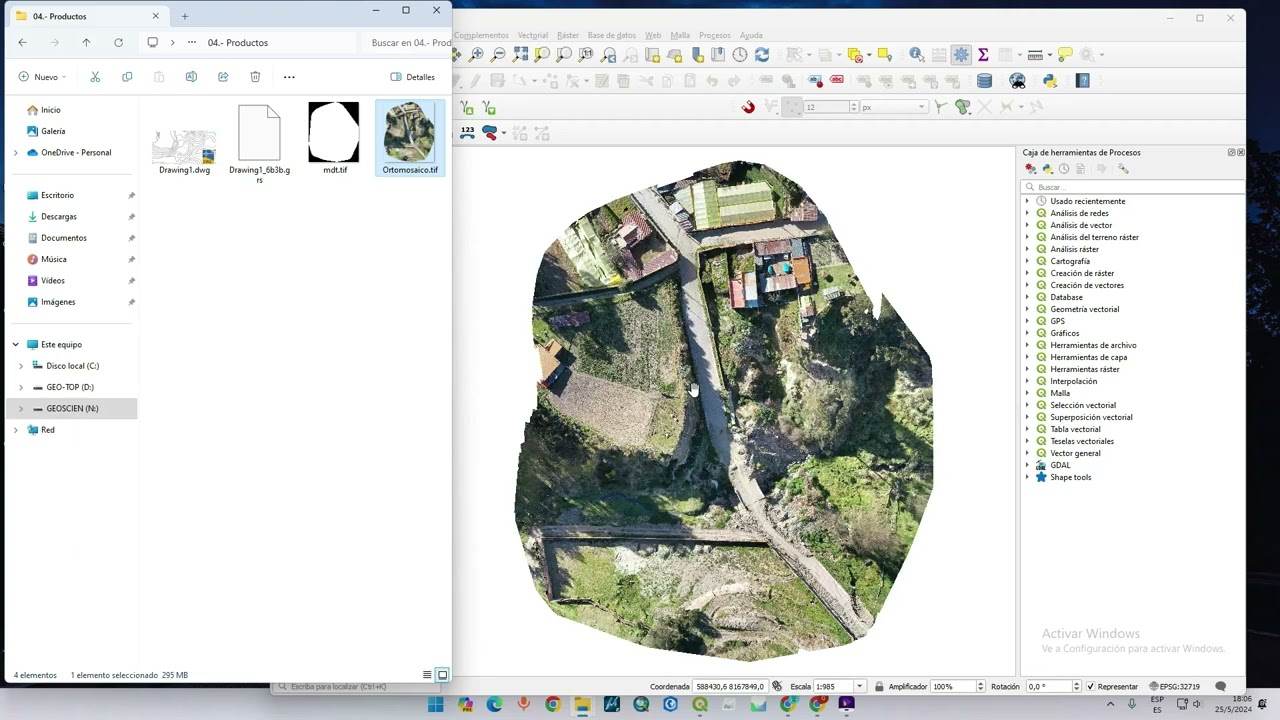Click the Detalles pane button

[413, 77]
